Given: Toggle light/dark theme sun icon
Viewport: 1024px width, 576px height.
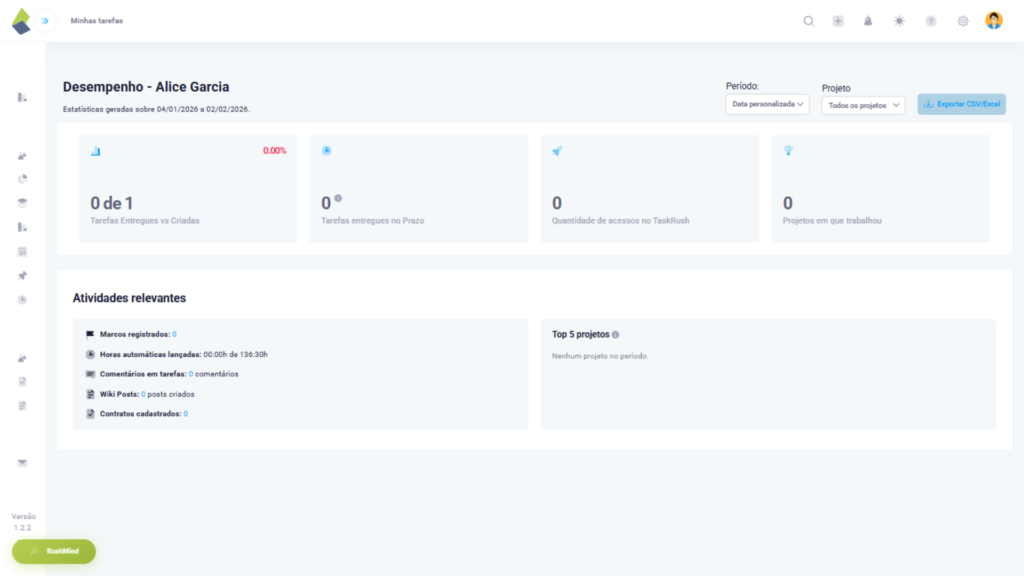Looking at the screenshot, I should coord(899,21).
